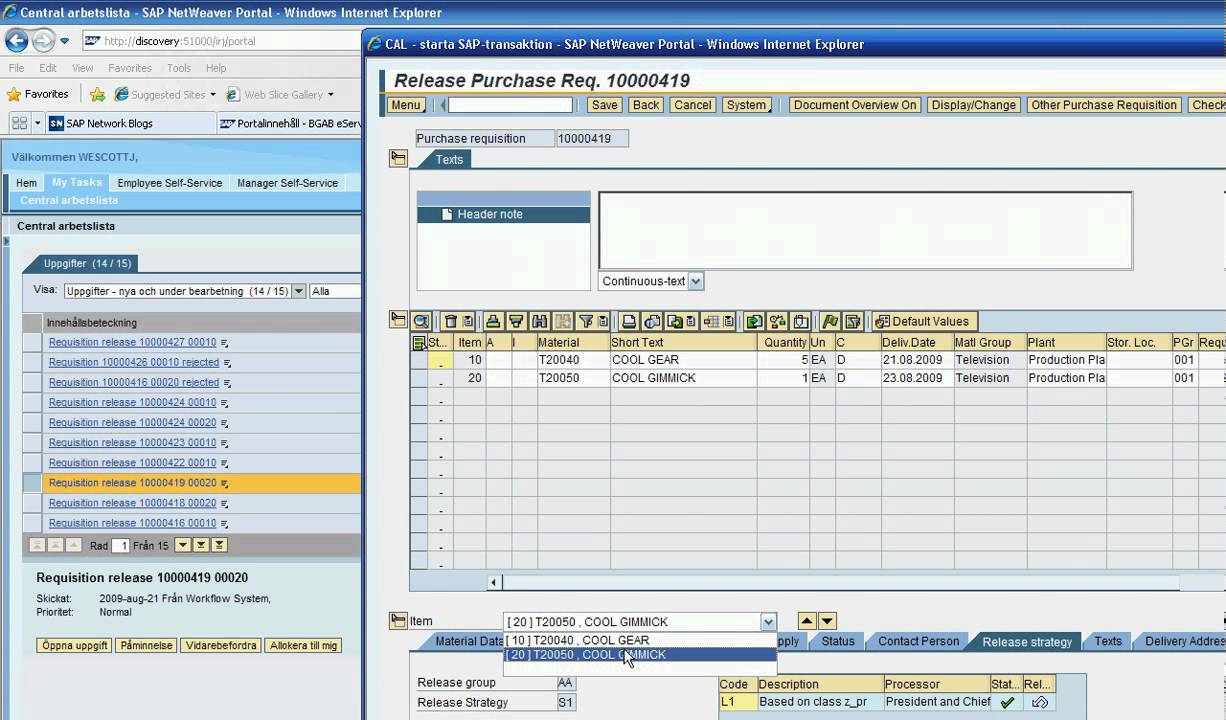Click the Quick Tabs icon in IE
Screen dimensions: 1226x720
coord(19,123)
